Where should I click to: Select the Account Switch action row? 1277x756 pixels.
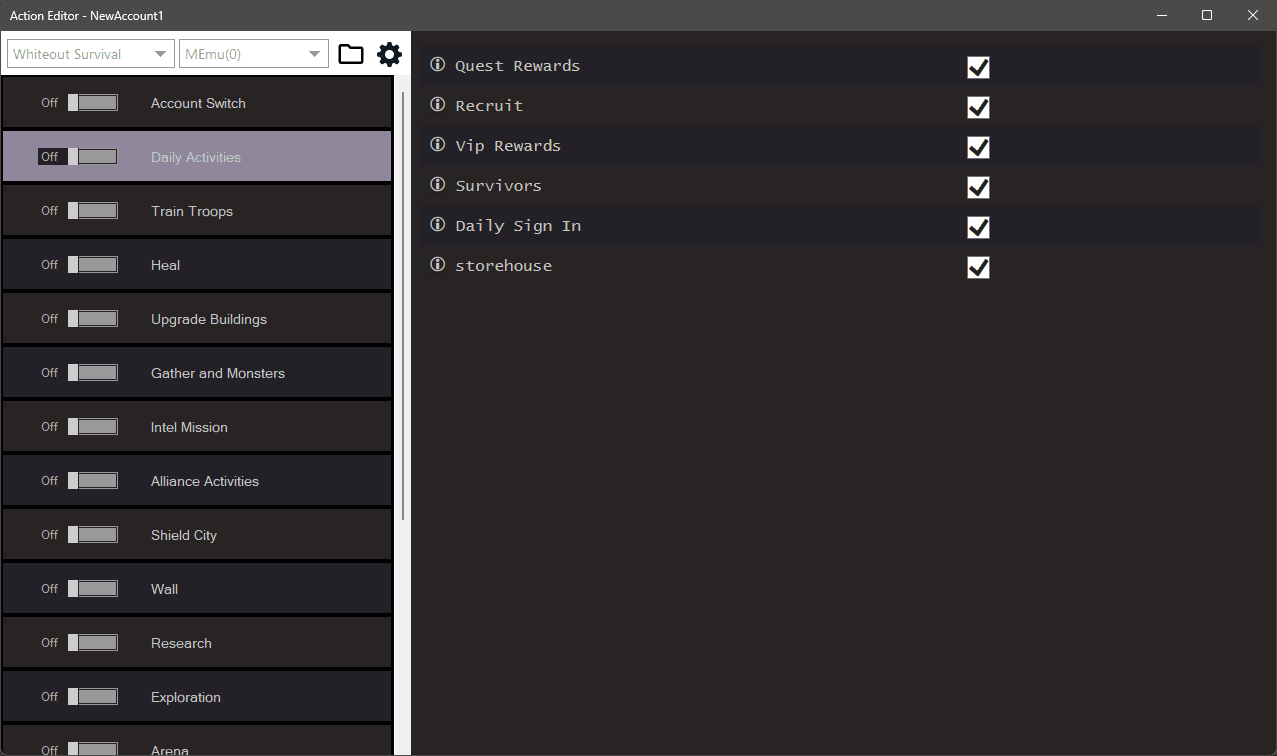pos(197,103)
